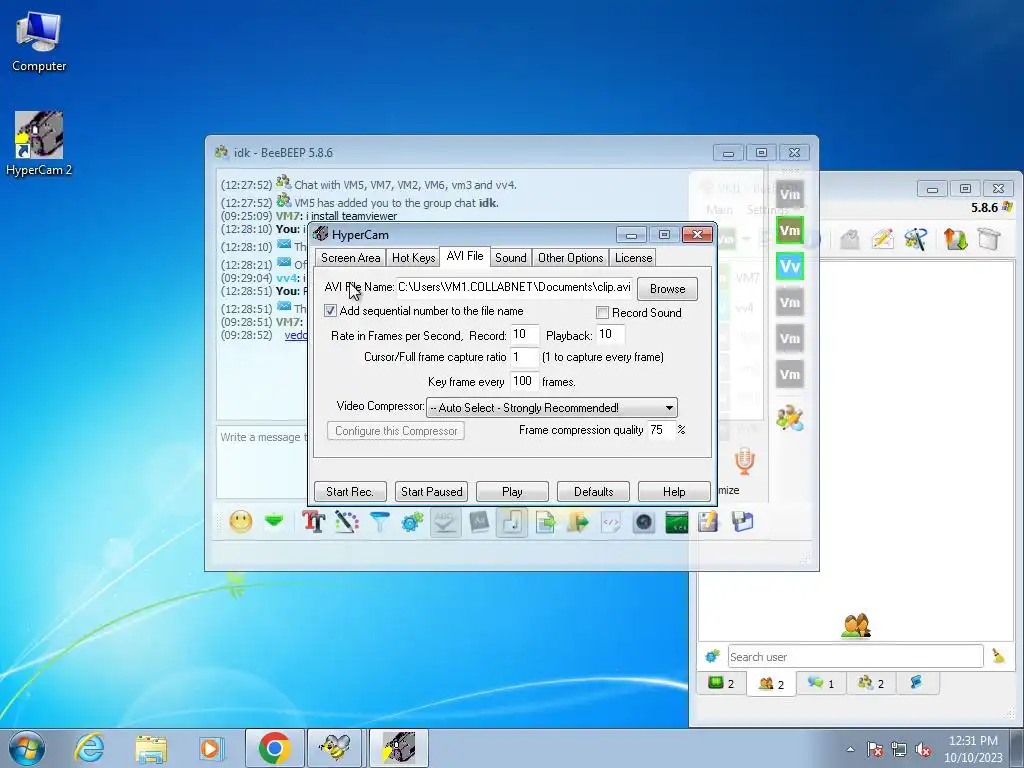This screenshot has height=768, width=1024.
Task: Click the Start Rec. button
Action: pos(350,491)
